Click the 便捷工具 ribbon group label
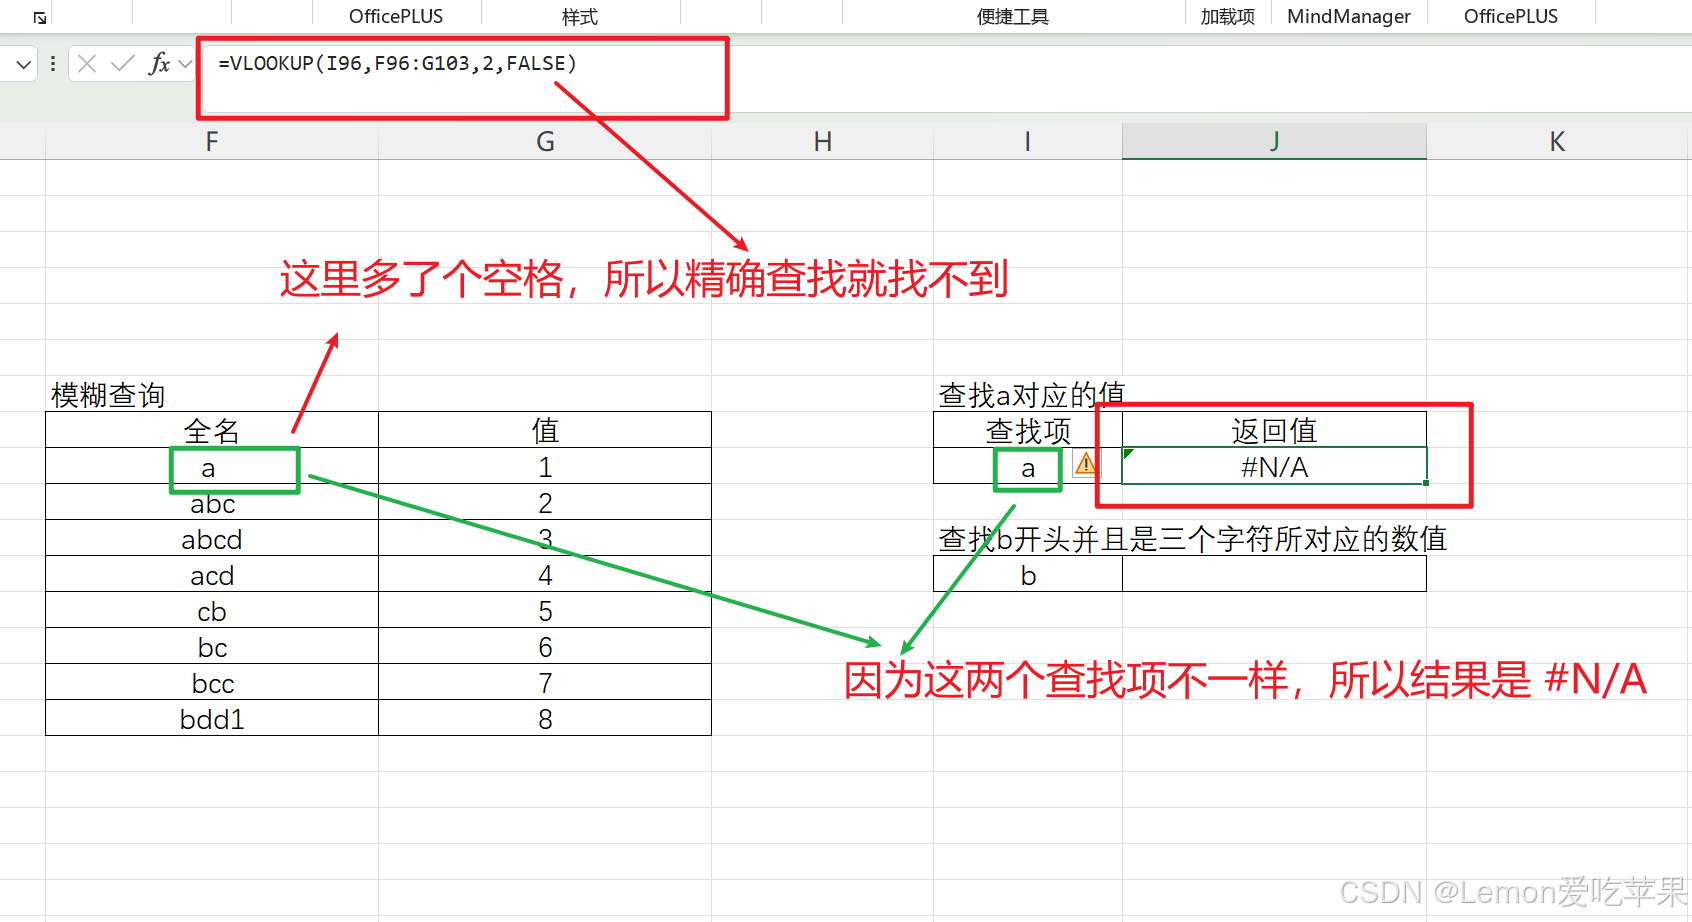 1013,17
